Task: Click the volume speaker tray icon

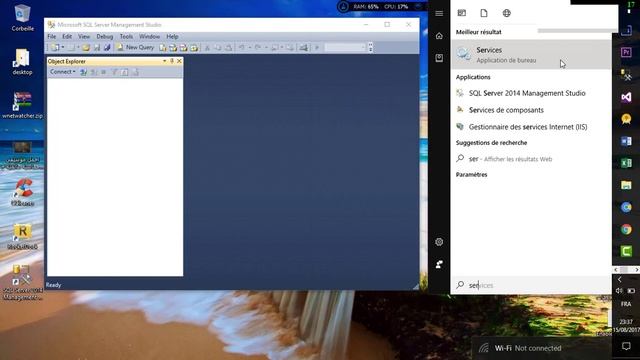Action: (x=619, y=291)
